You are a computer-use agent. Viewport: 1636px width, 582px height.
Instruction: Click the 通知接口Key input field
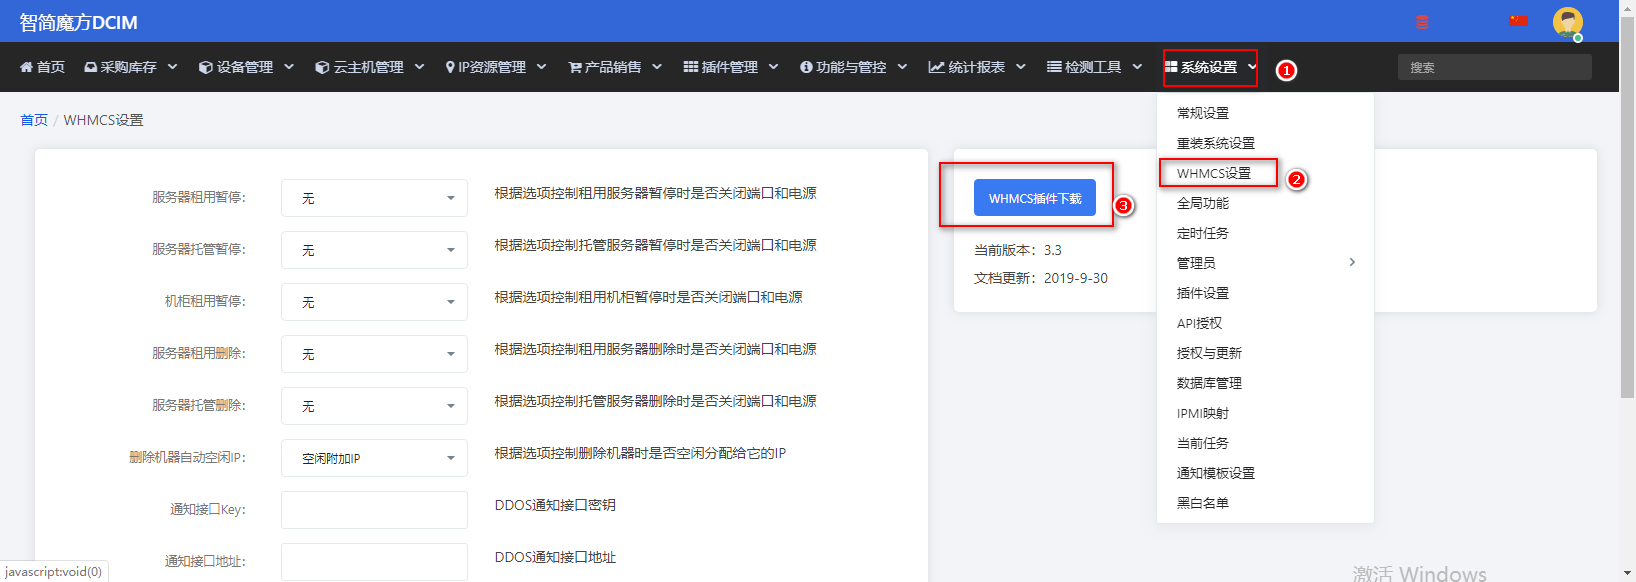[x=374, y=510]
